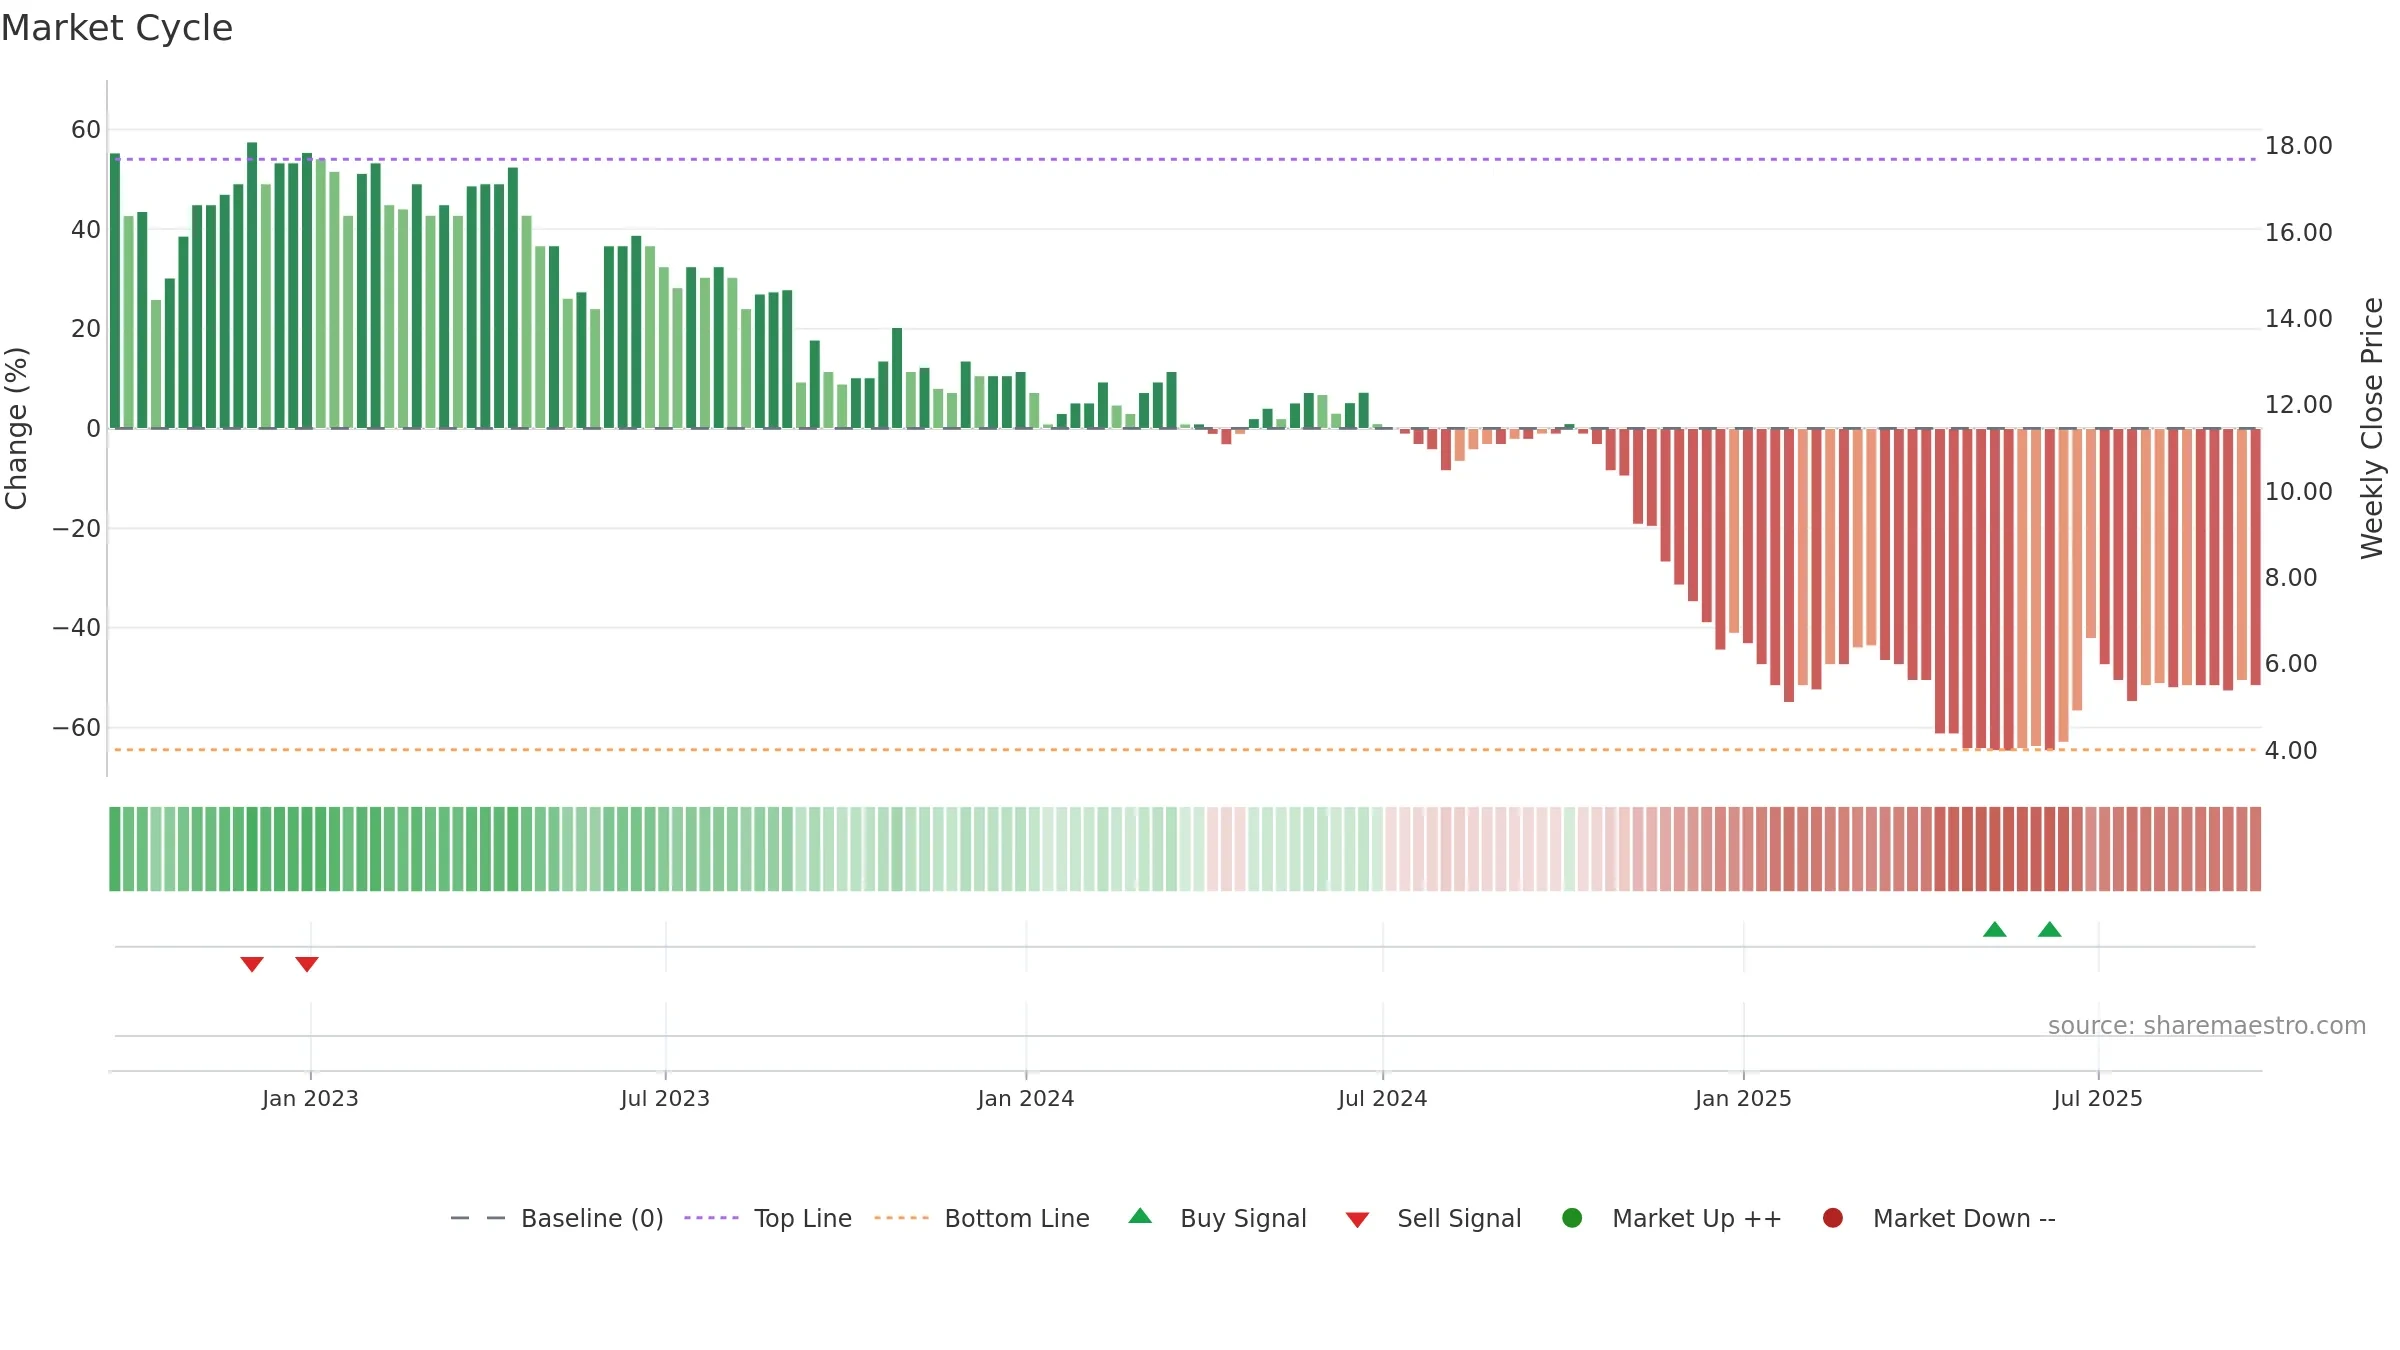2400x1350 pixels.
Task: Click the Jul 2024 axis label
Action: 1383,1098
